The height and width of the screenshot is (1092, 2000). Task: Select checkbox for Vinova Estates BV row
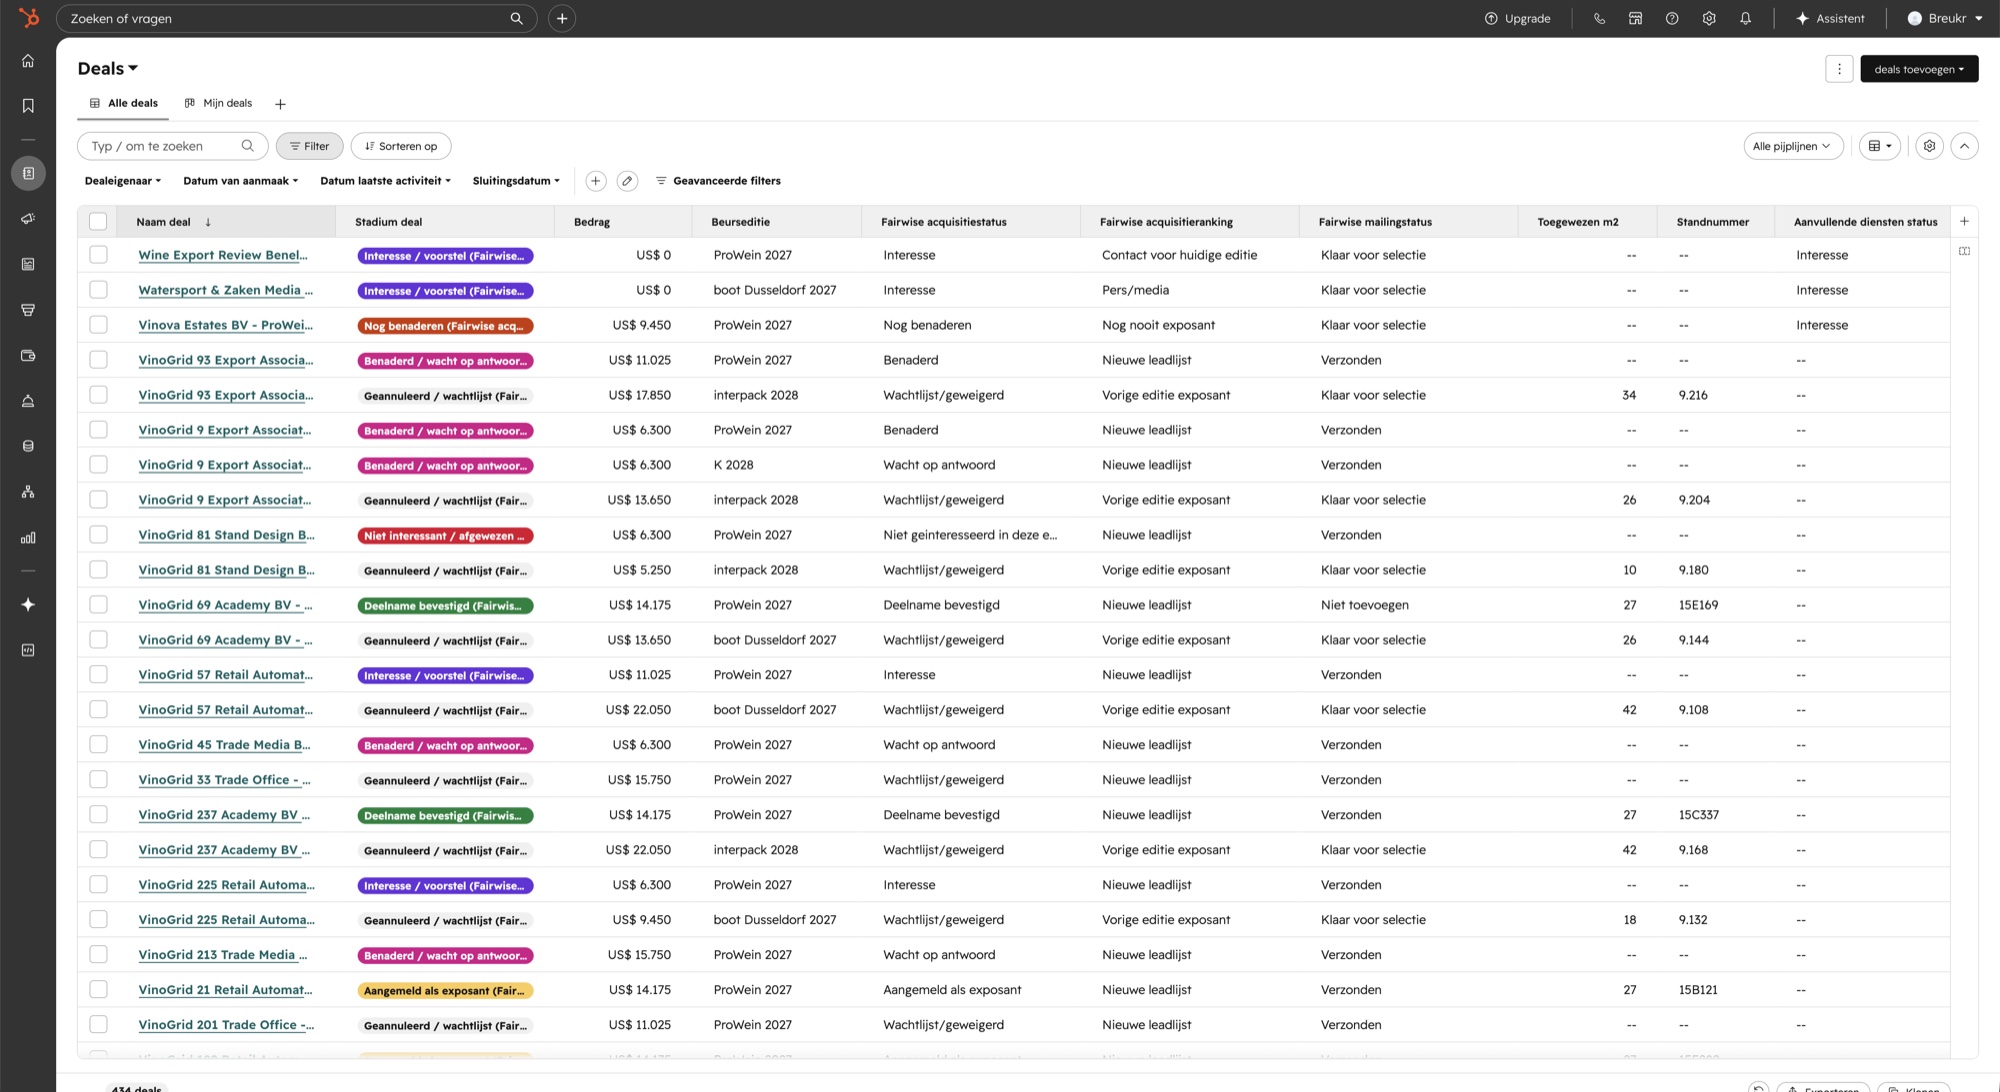[98, 325]
